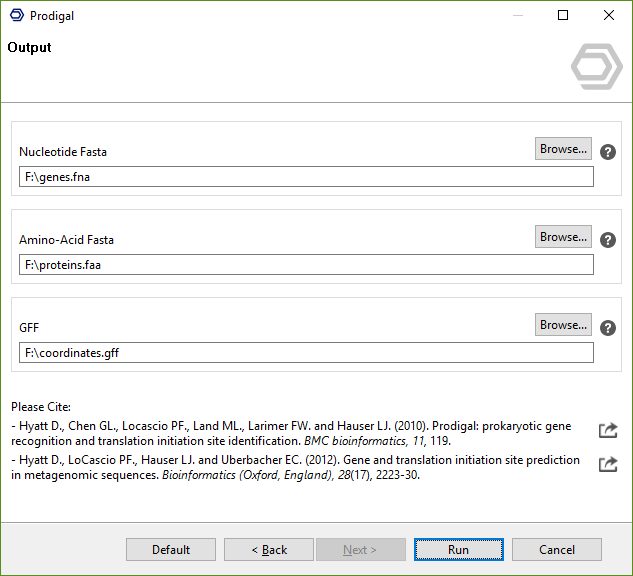The width and height of the screenshot is (633, 576).
Task: Close the Prodigal window
Action: click(x=609, y=15)
